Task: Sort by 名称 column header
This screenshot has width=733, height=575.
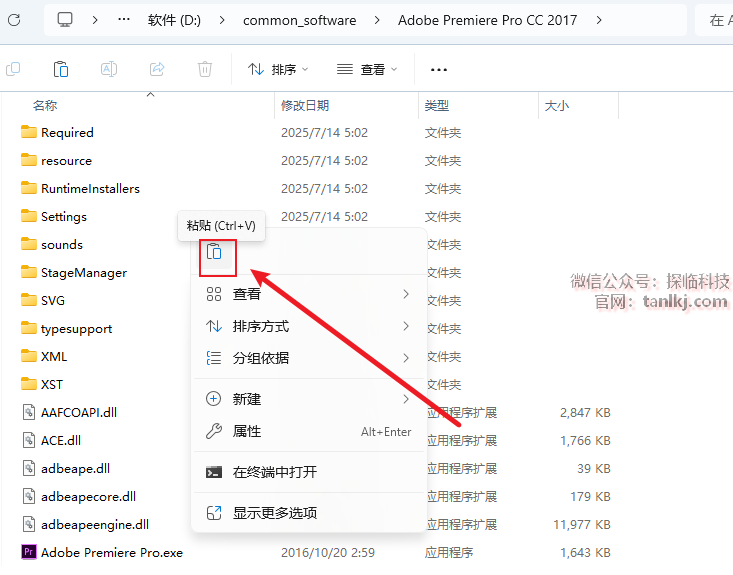Action: [x=45, y=106]
